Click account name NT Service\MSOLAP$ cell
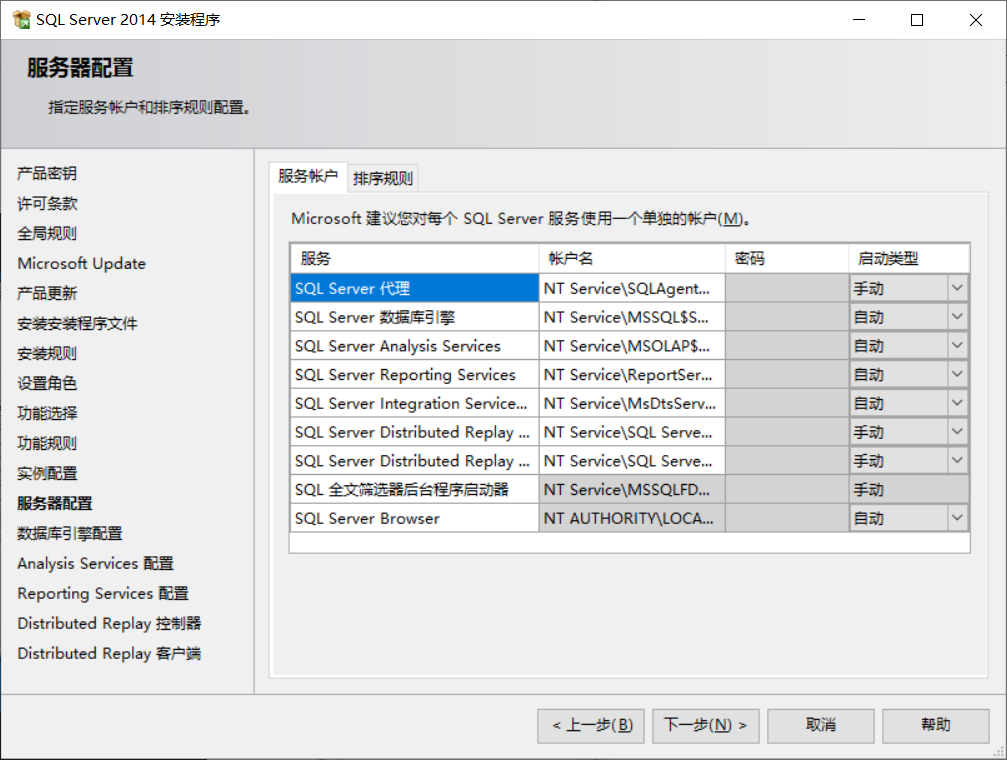The image size is (1007, 760). coord(632,346)
